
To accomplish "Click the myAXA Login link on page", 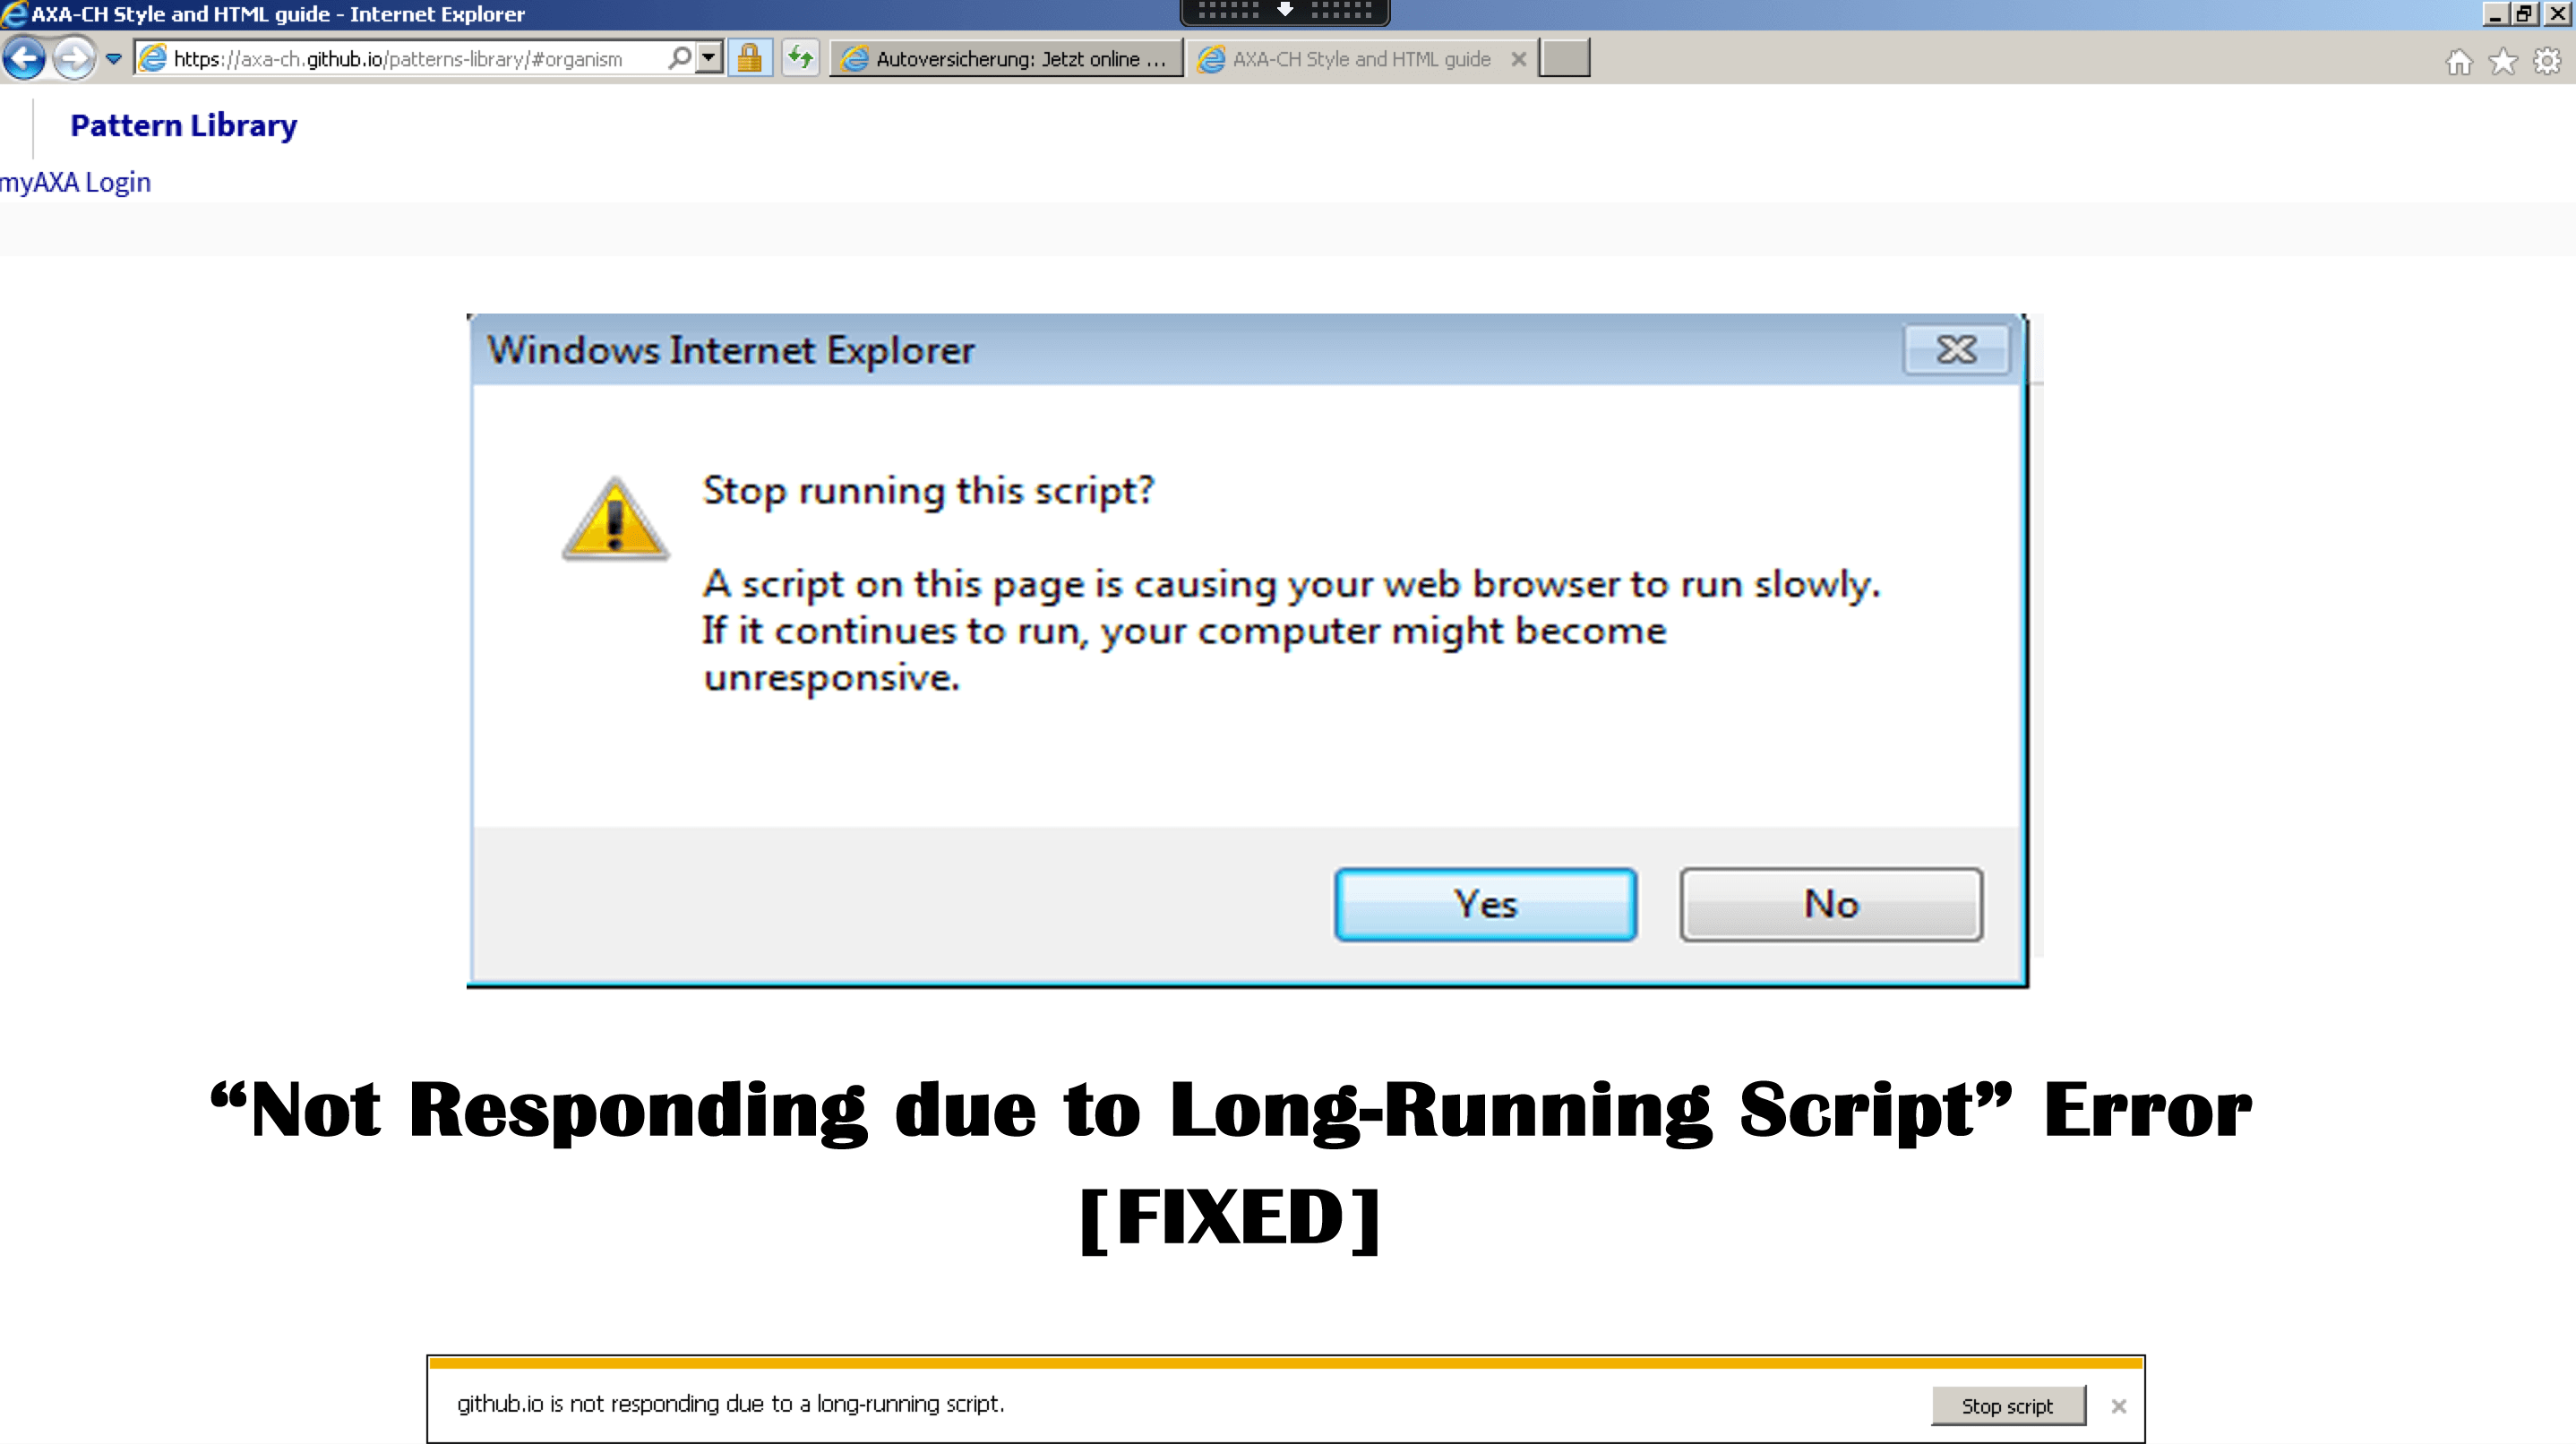I will click(74, 182).
